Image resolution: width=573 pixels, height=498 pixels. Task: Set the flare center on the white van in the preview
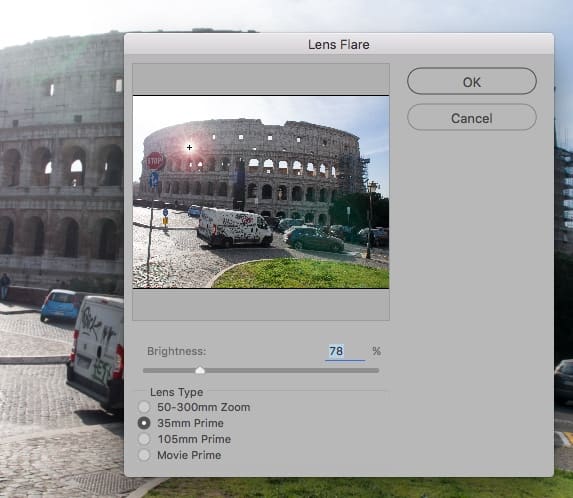click(234, 228)
